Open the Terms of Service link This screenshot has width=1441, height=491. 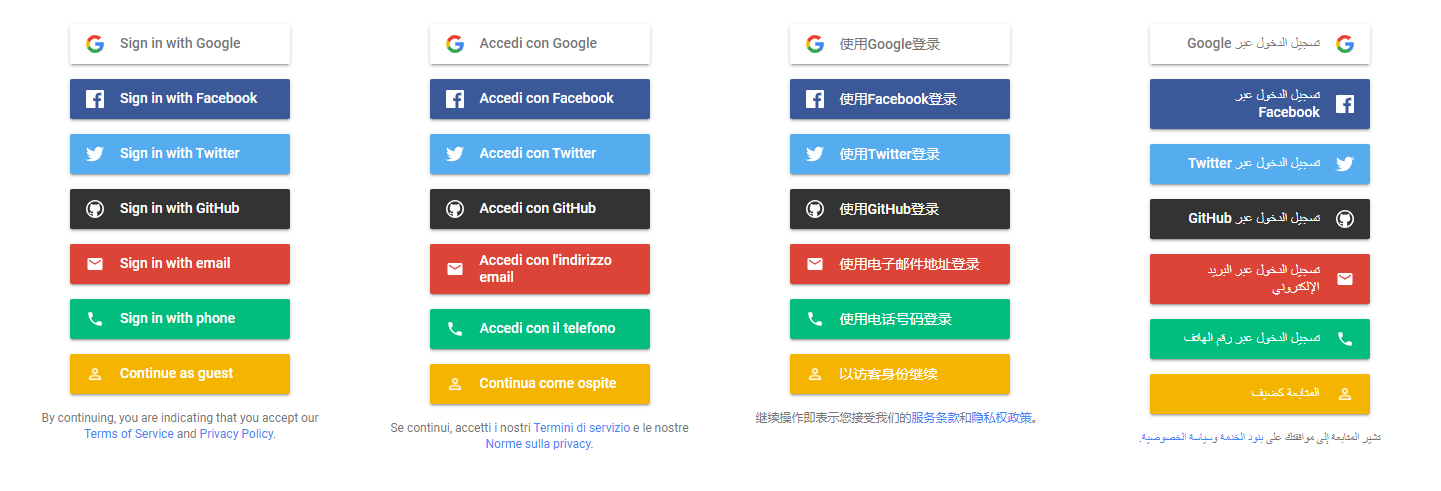pos(129,434)
